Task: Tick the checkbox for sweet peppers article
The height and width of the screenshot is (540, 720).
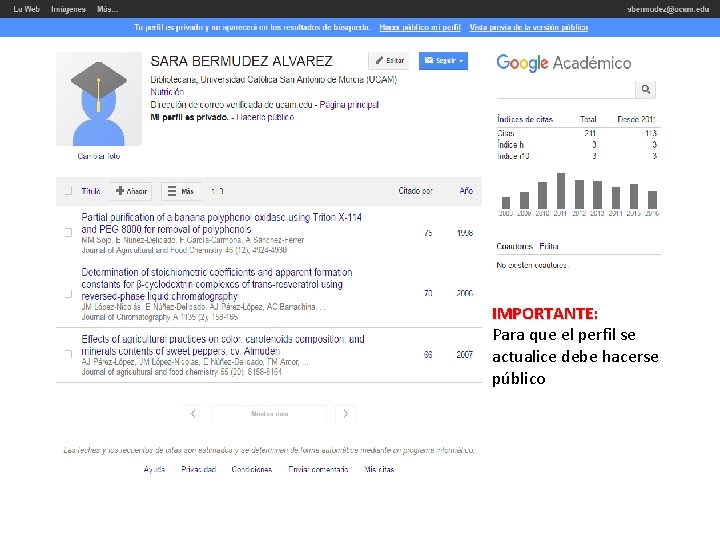Action: point(68,354)
